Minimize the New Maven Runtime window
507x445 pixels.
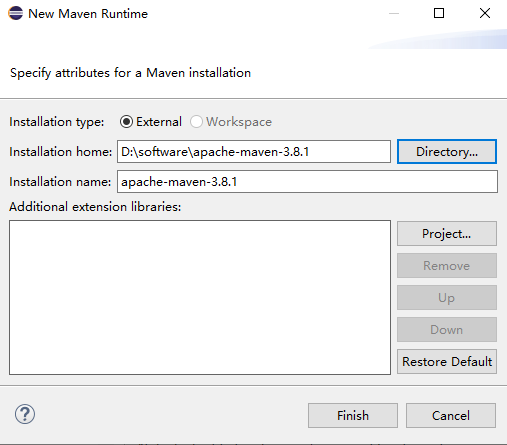point(394,13)
